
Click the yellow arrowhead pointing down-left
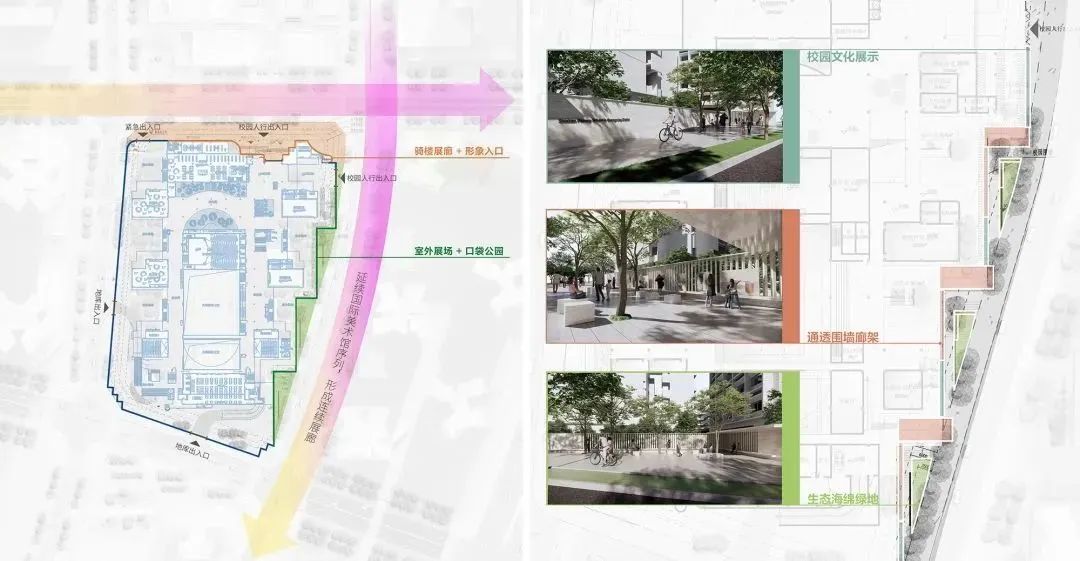tap(262, 535)
